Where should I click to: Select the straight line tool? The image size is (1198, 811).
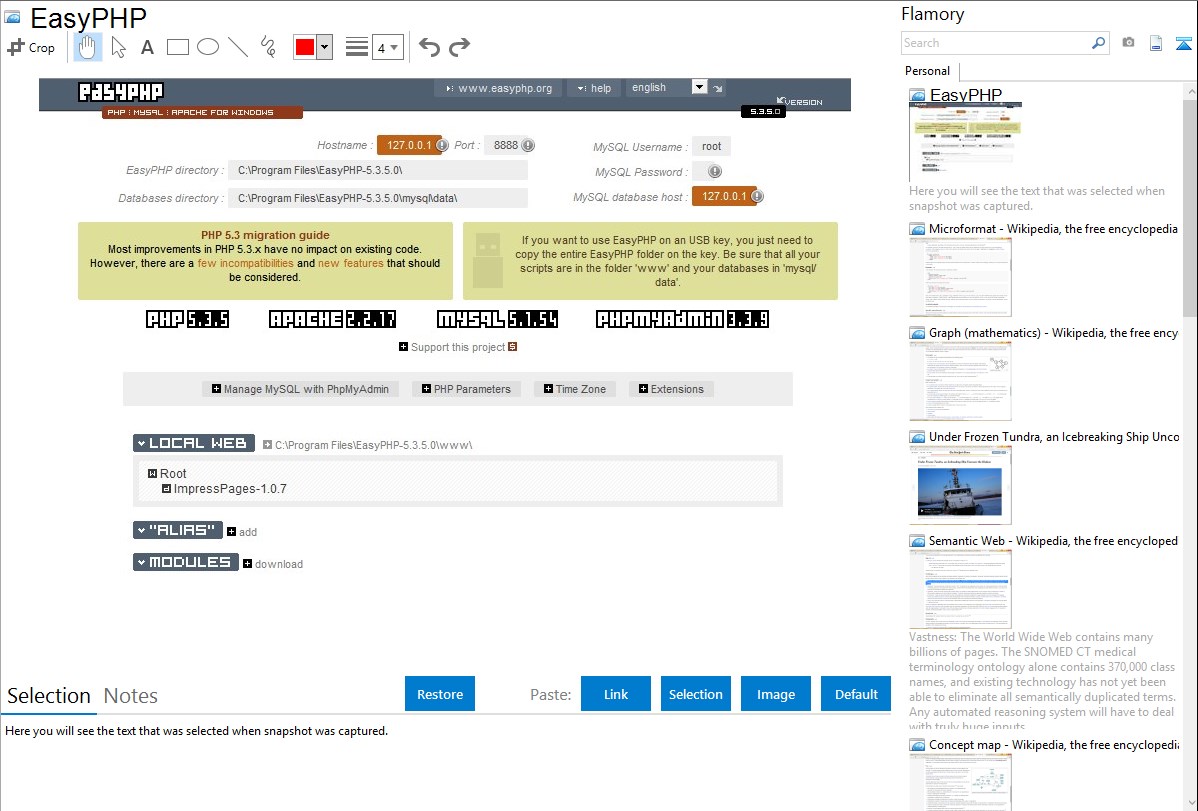click(x=238, y=47)
